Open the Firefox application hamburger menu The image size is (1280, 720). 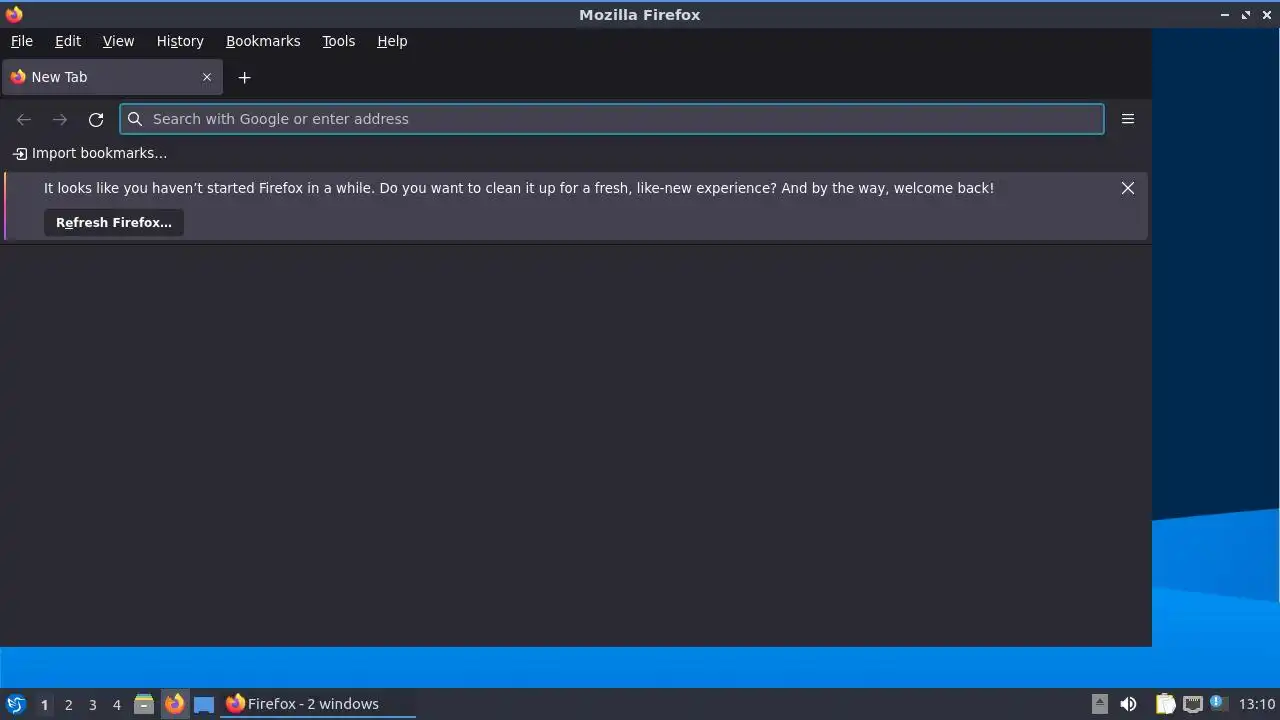coord(1128,119)
